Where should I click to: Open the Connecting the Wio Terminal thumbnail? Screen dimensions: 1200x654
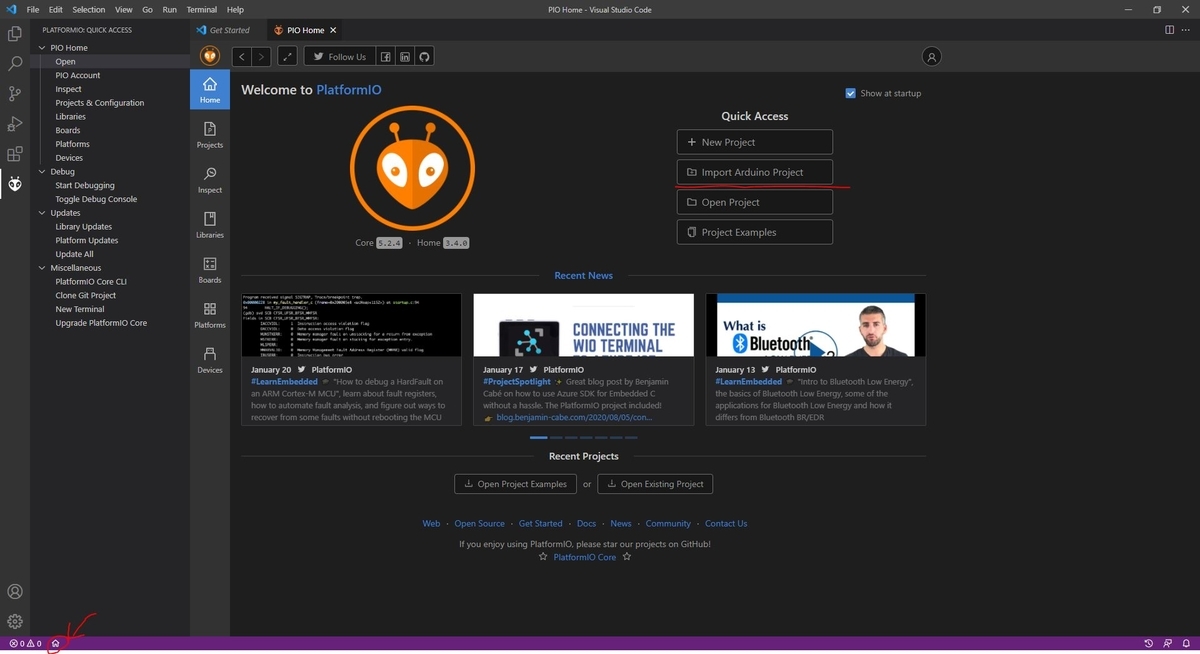(583, 325)
